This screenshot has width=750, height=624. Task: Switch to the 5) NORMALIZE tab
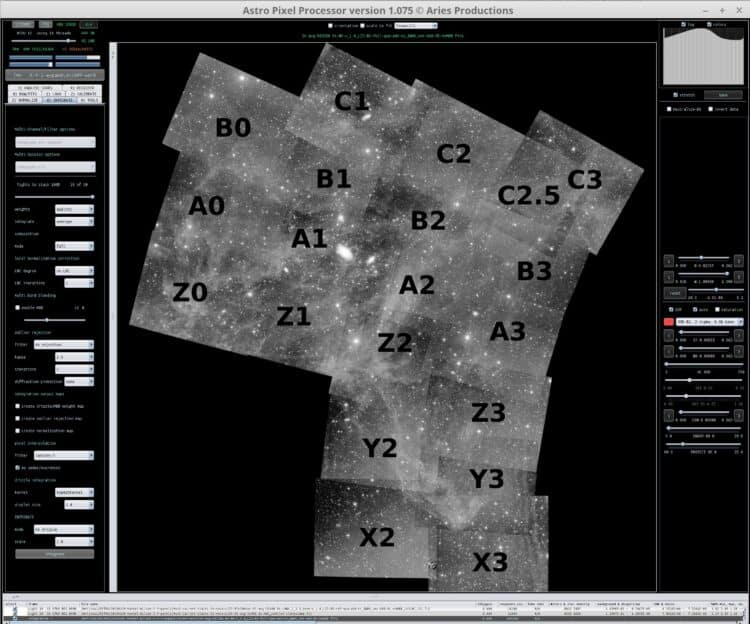[x=24, y=100]
